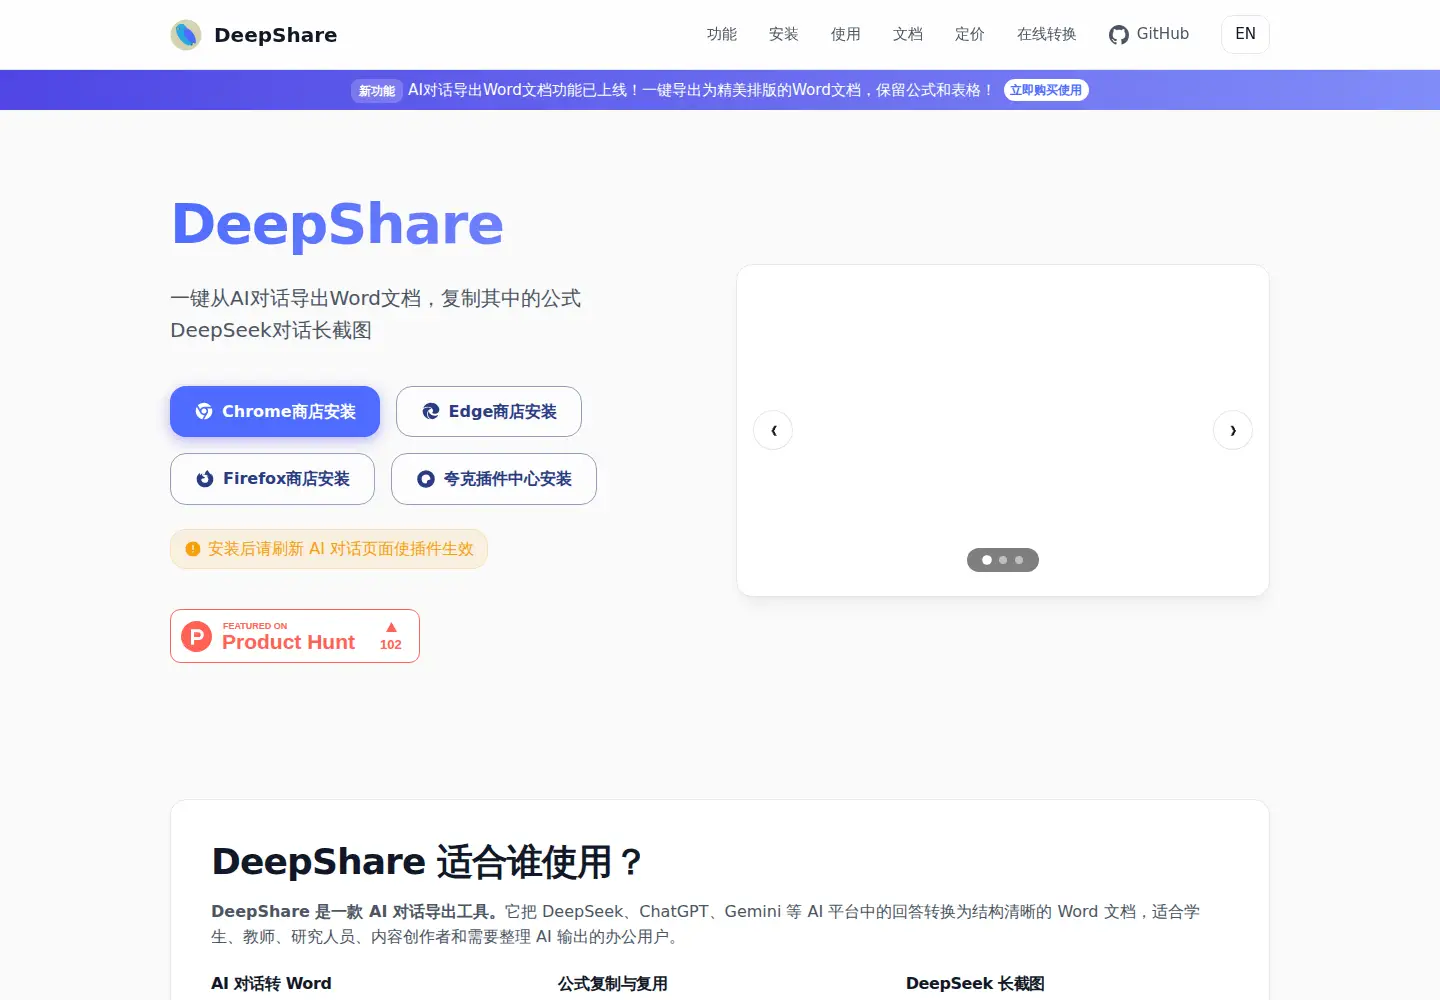Click the Chrome商店安装 button
Image resolution: width=1440 pixels, height=1000 pixels.
275,411
